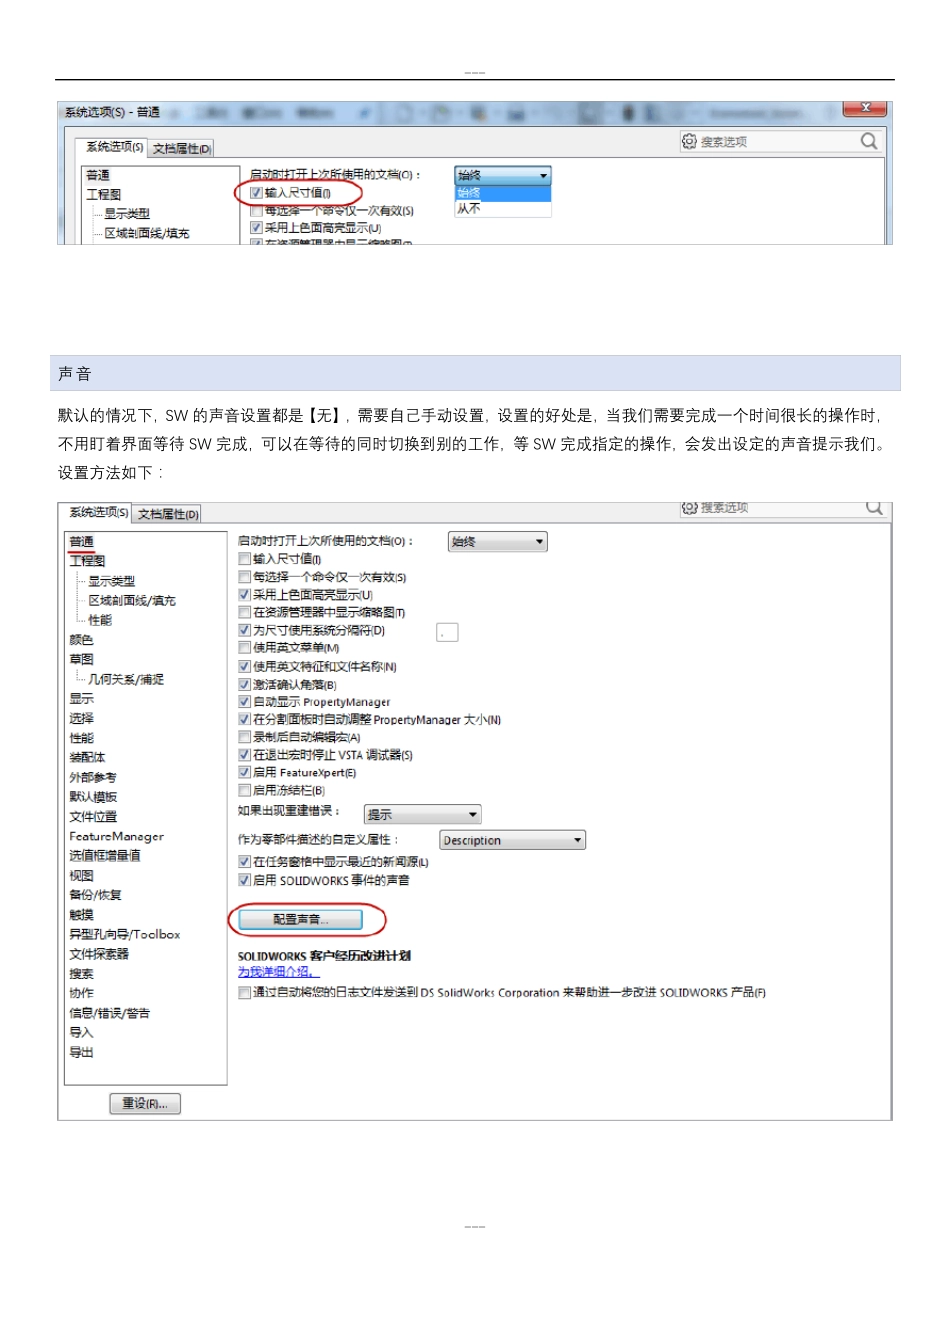The width and height of the screenshot is (950, 1344).
Task: Toggle 启用 SOLIDWORKS 事件的声音 checkbox
Action: pos(244,880)
